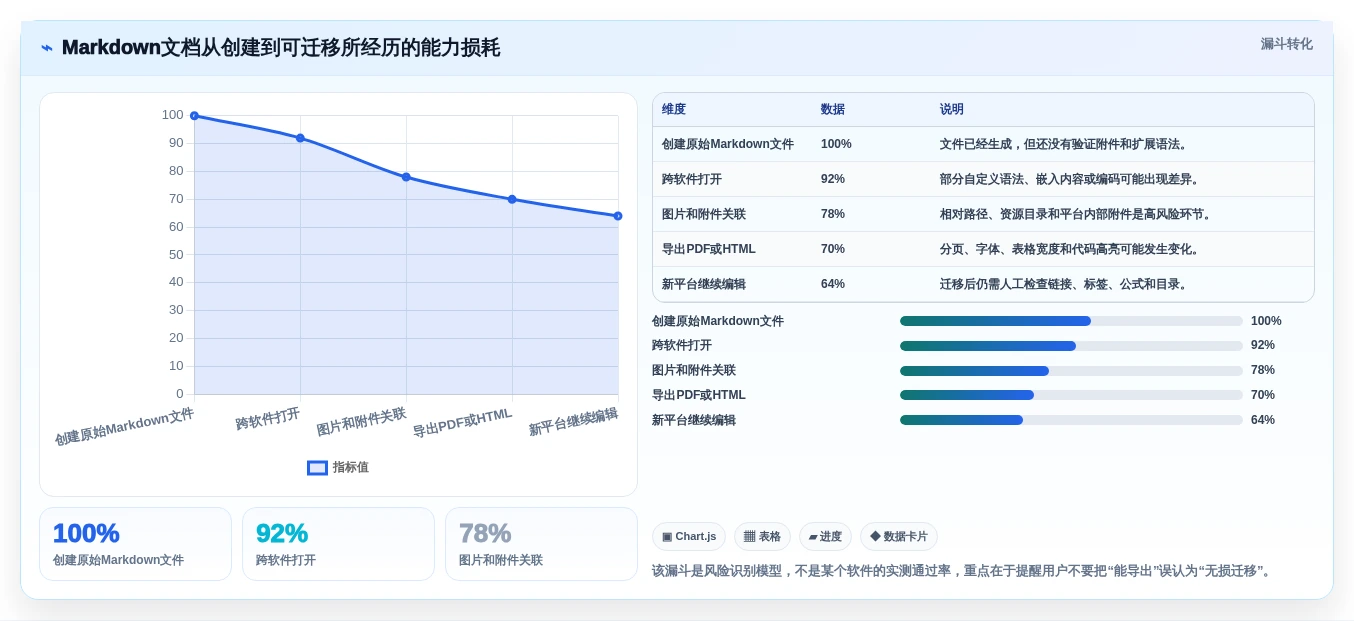Click the progress bar for 跨软件打开

[1071, 346]
